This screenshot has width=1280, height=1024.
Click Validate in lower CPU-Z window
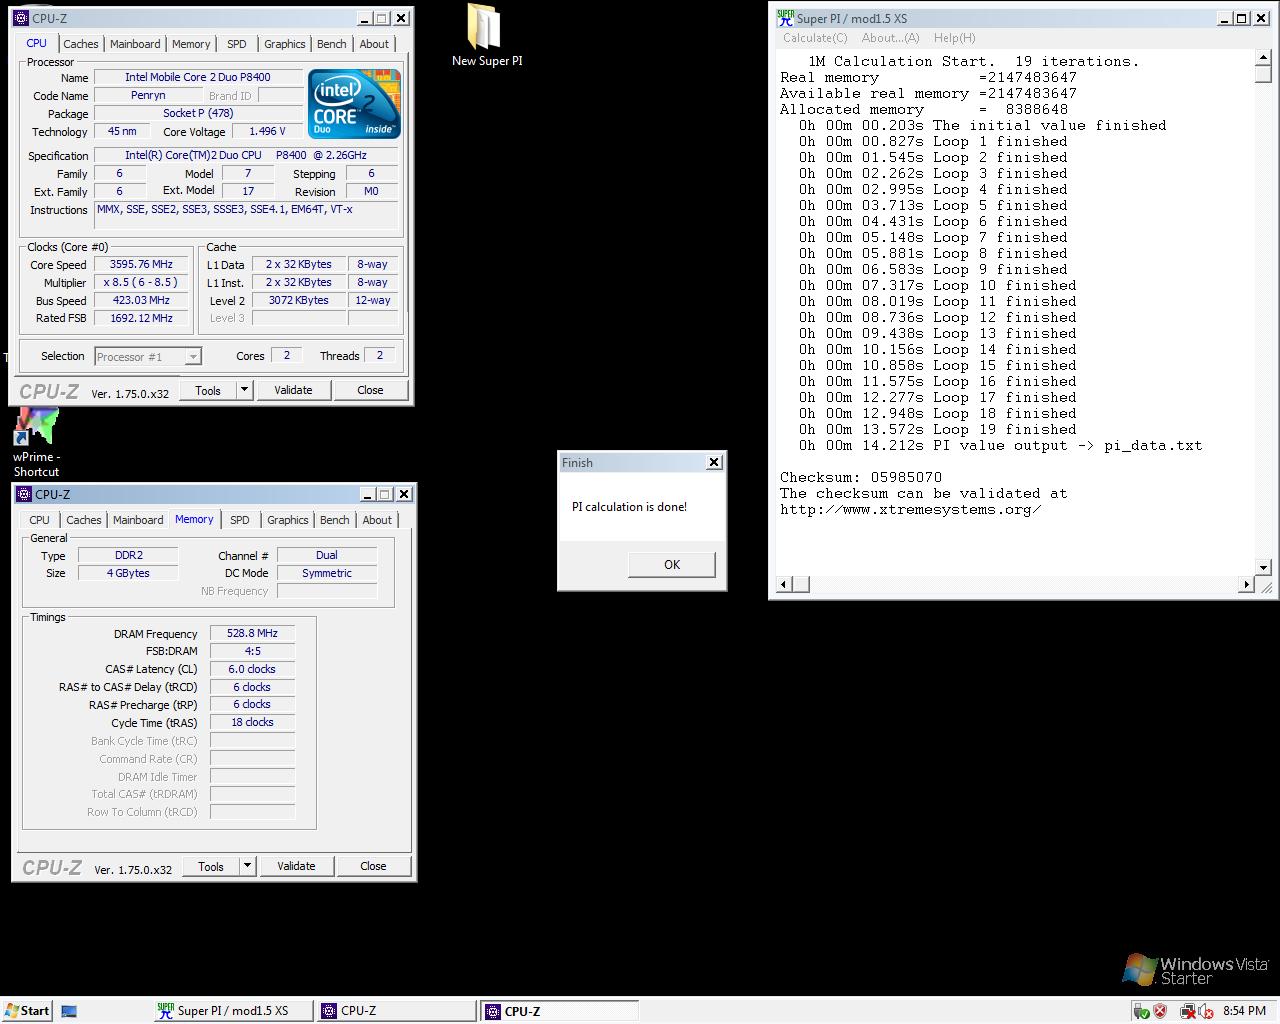[296, 866]
